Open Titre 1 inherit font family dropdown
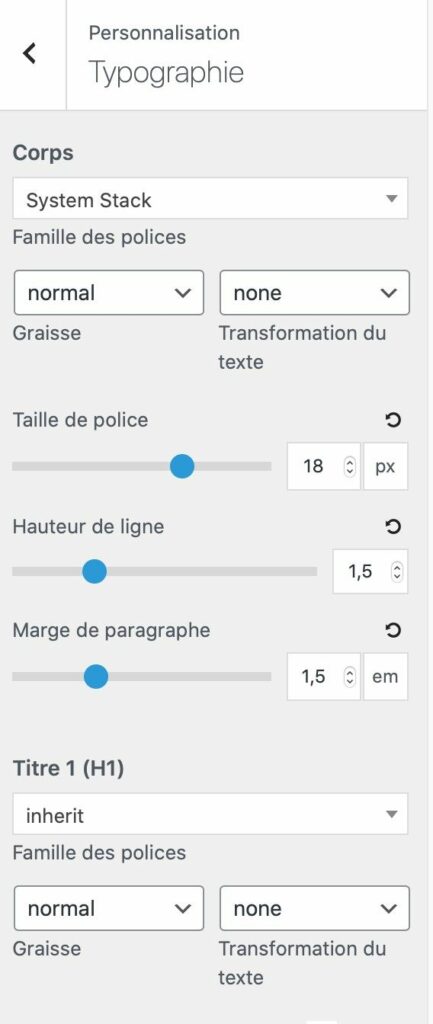The height and width of the screenshot is (1024, 433). pyautogui.click(x=210, y=814)
